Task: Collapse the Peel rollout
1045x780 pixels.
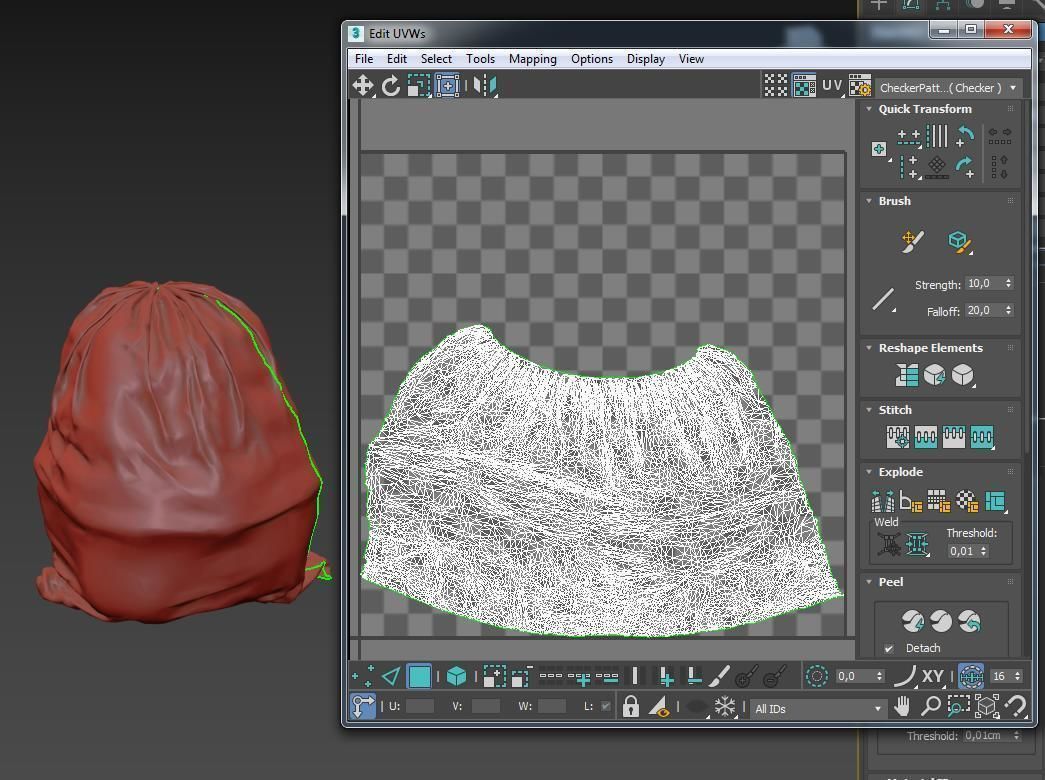Action: (x=869, y=581)
